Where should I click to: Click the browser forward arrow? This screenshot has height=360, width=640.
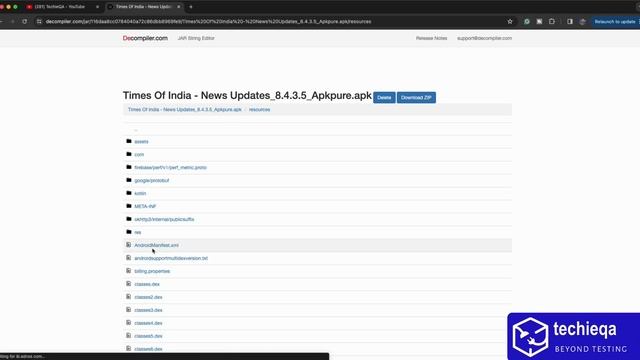click(13, 22)
